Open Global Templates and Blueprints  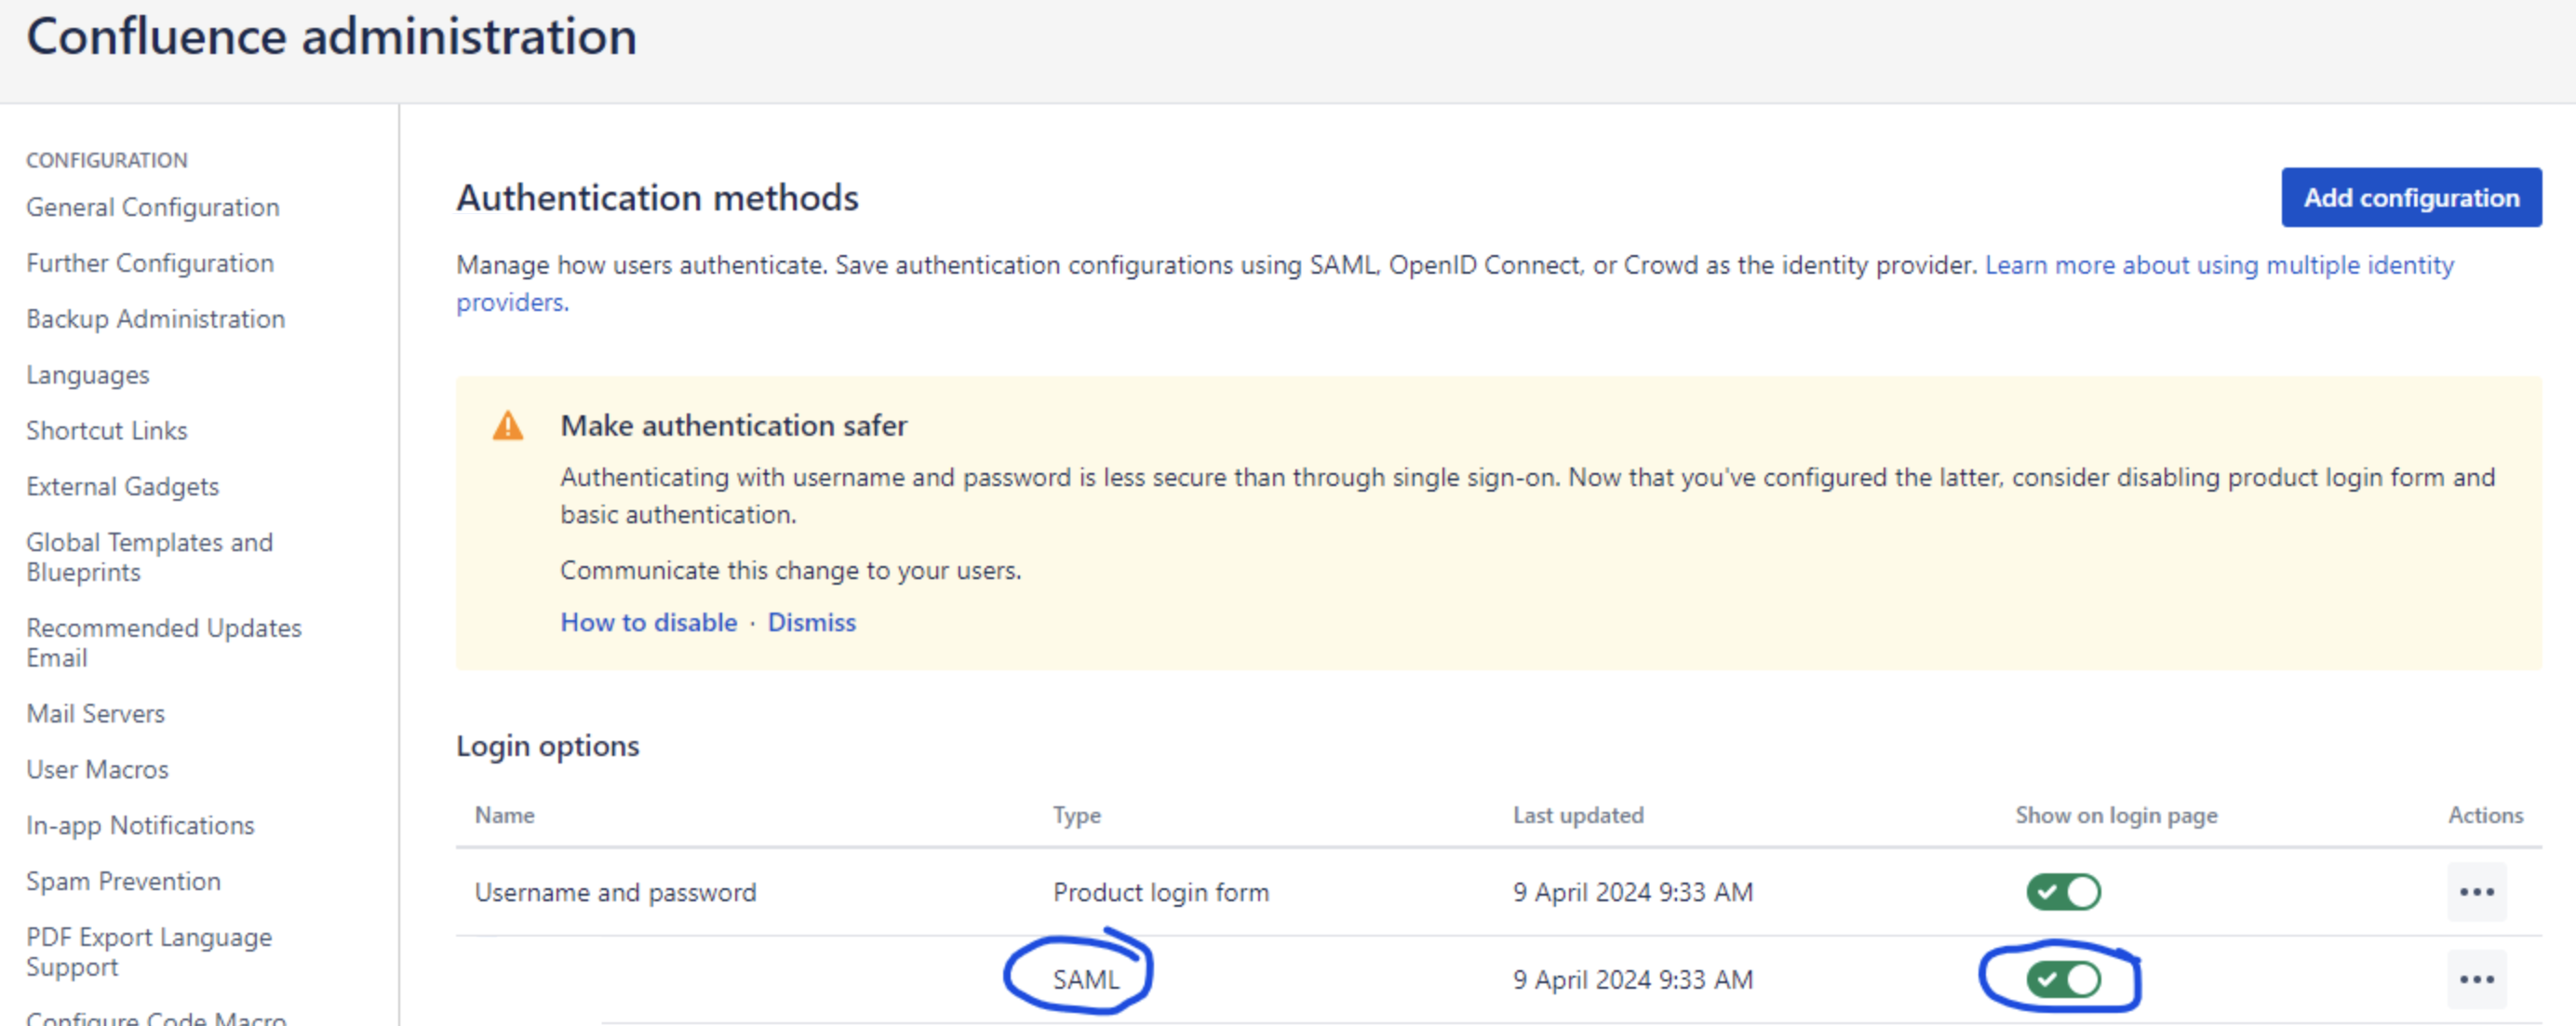[x=150, y=557]
